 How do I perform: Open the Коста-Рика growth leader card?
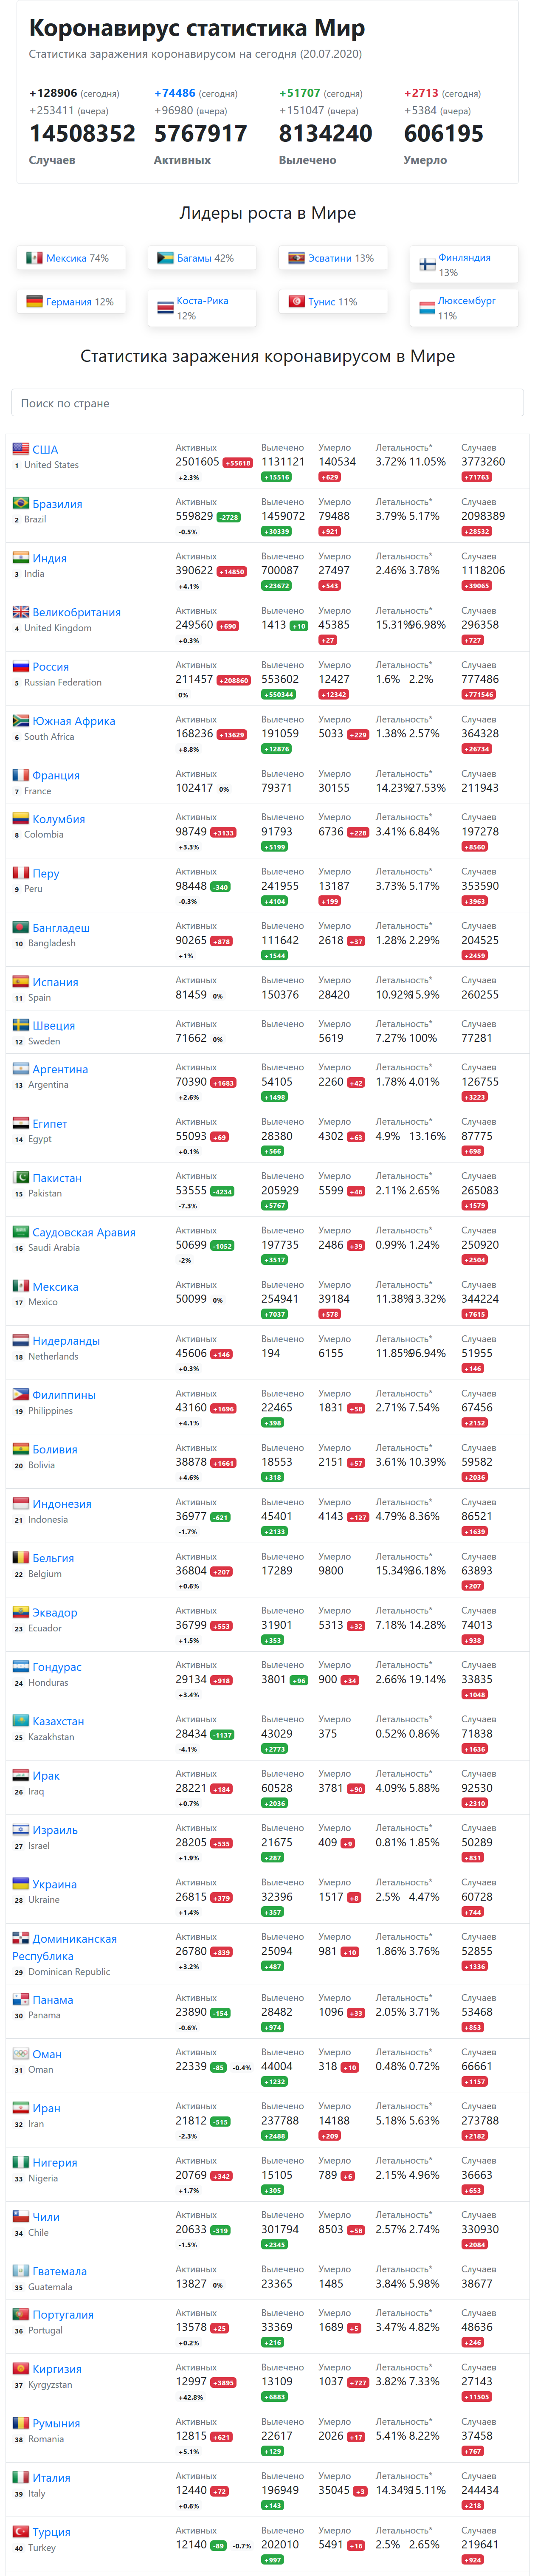pos(202,308)
